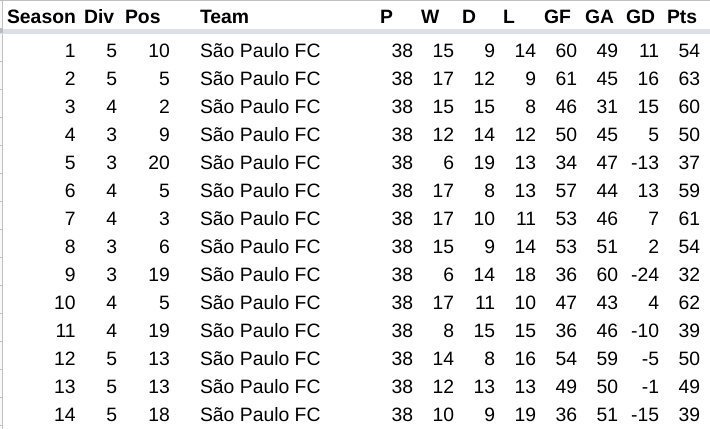
Task: Click the Pts value 63 in season 2
Action: point(688,79)
